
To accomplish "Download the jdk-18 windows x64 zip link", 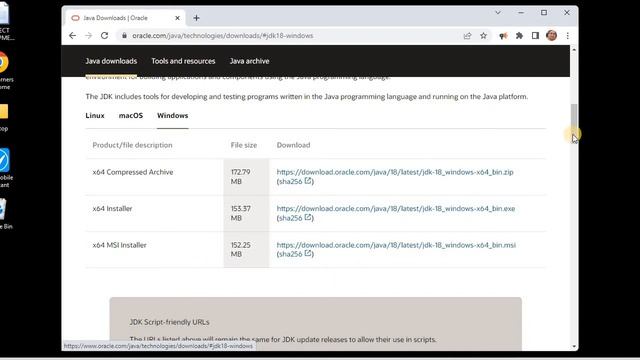I will click(x=395, y=172).
